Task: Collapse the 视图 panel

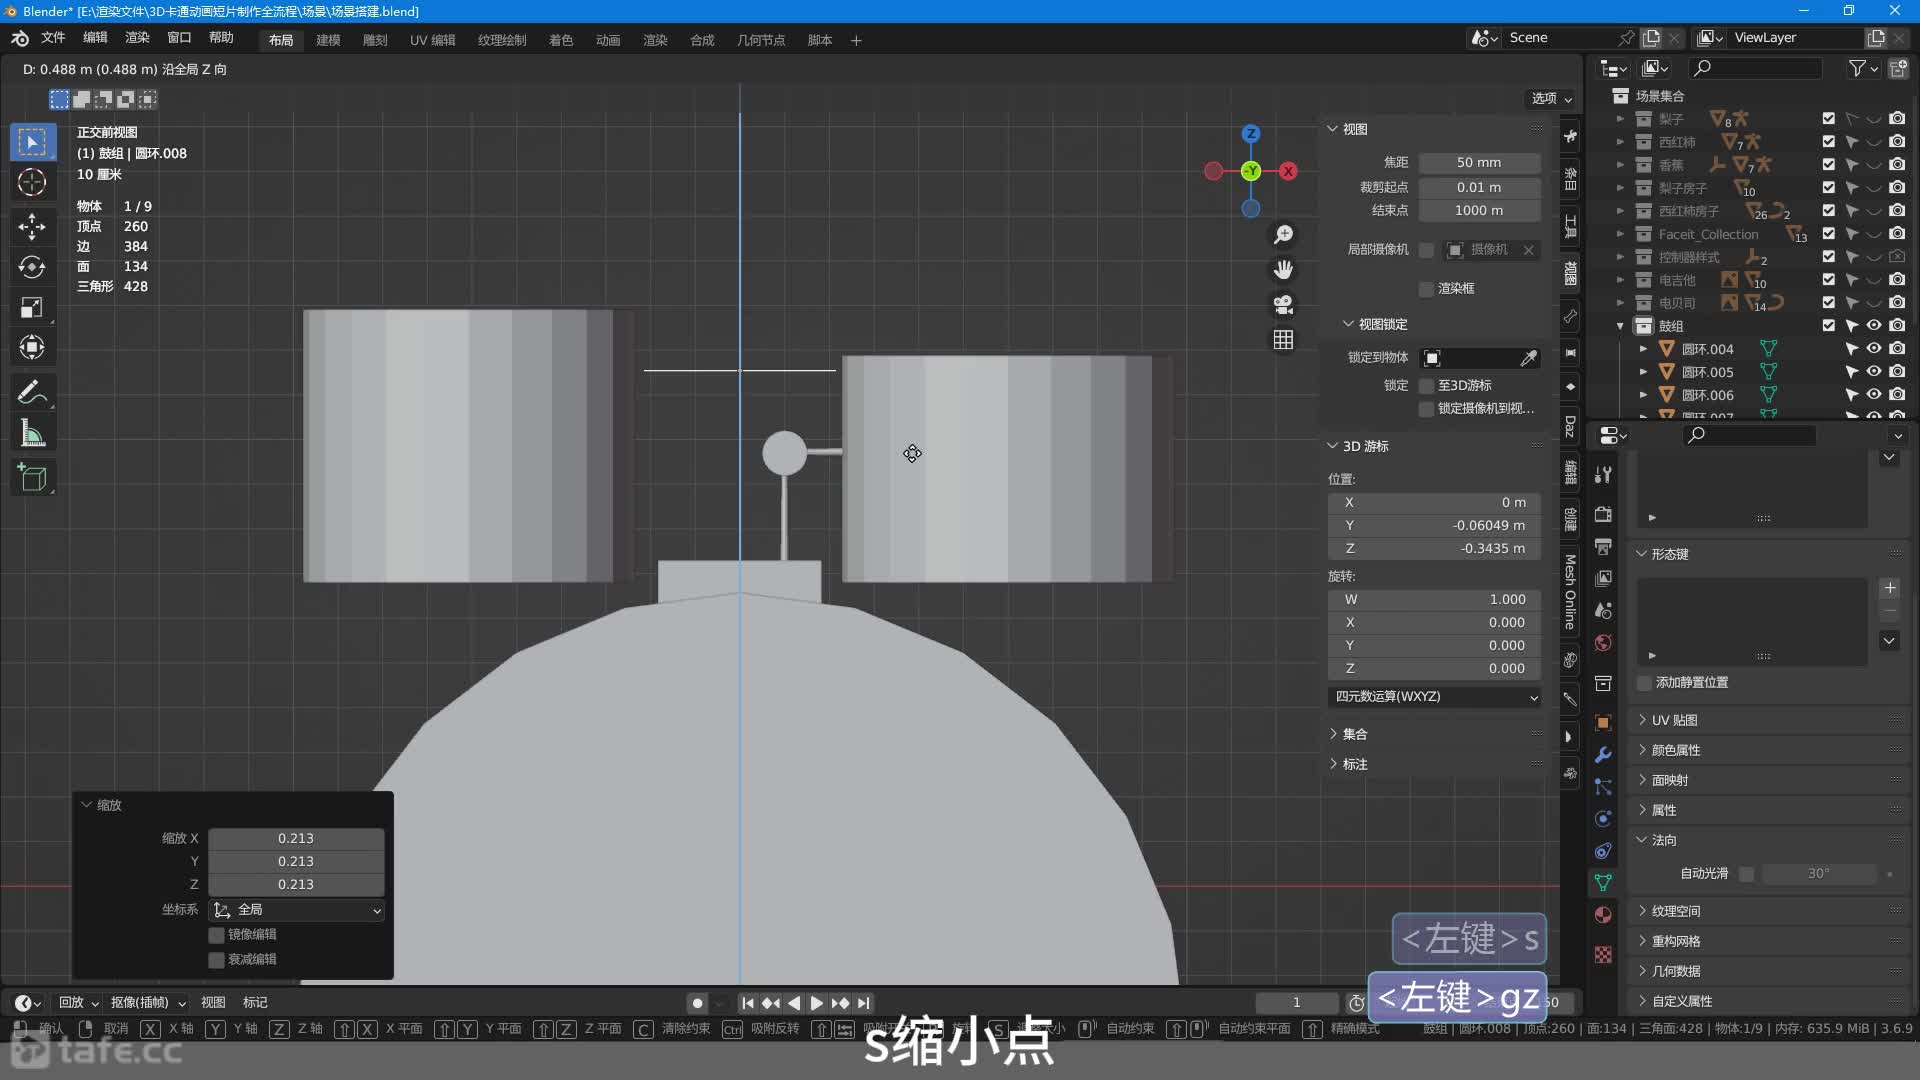Action: point(1333,129)
